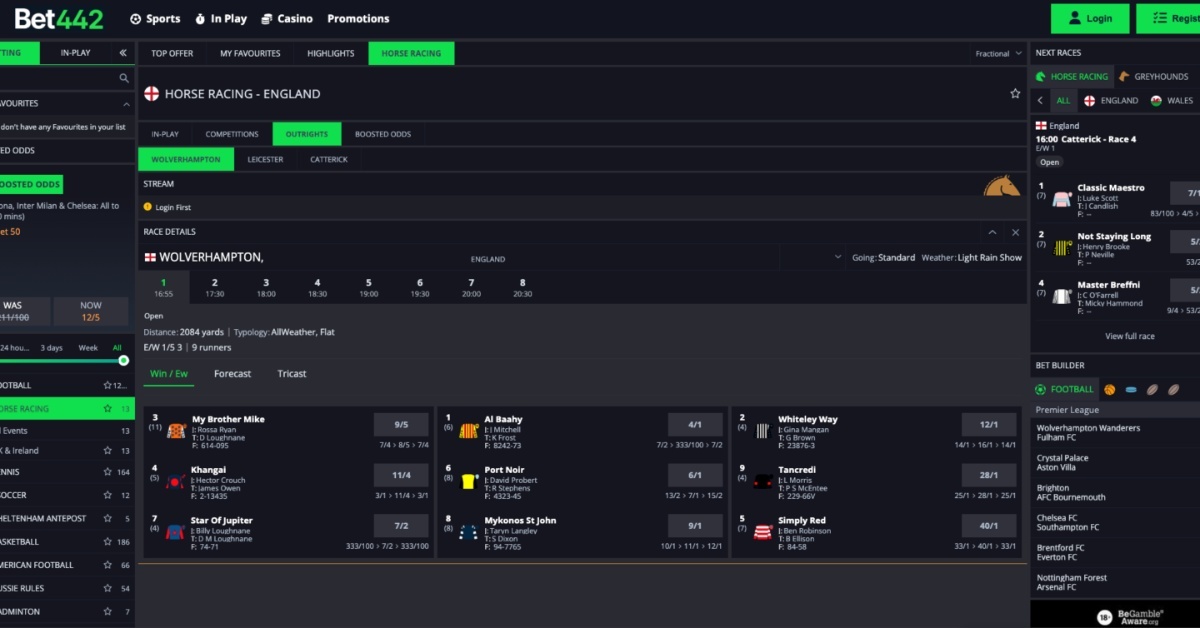The height and width of the screenshot is (628, 1200).
Task: Star the Aussie Rules row
Action: [107, 588]
